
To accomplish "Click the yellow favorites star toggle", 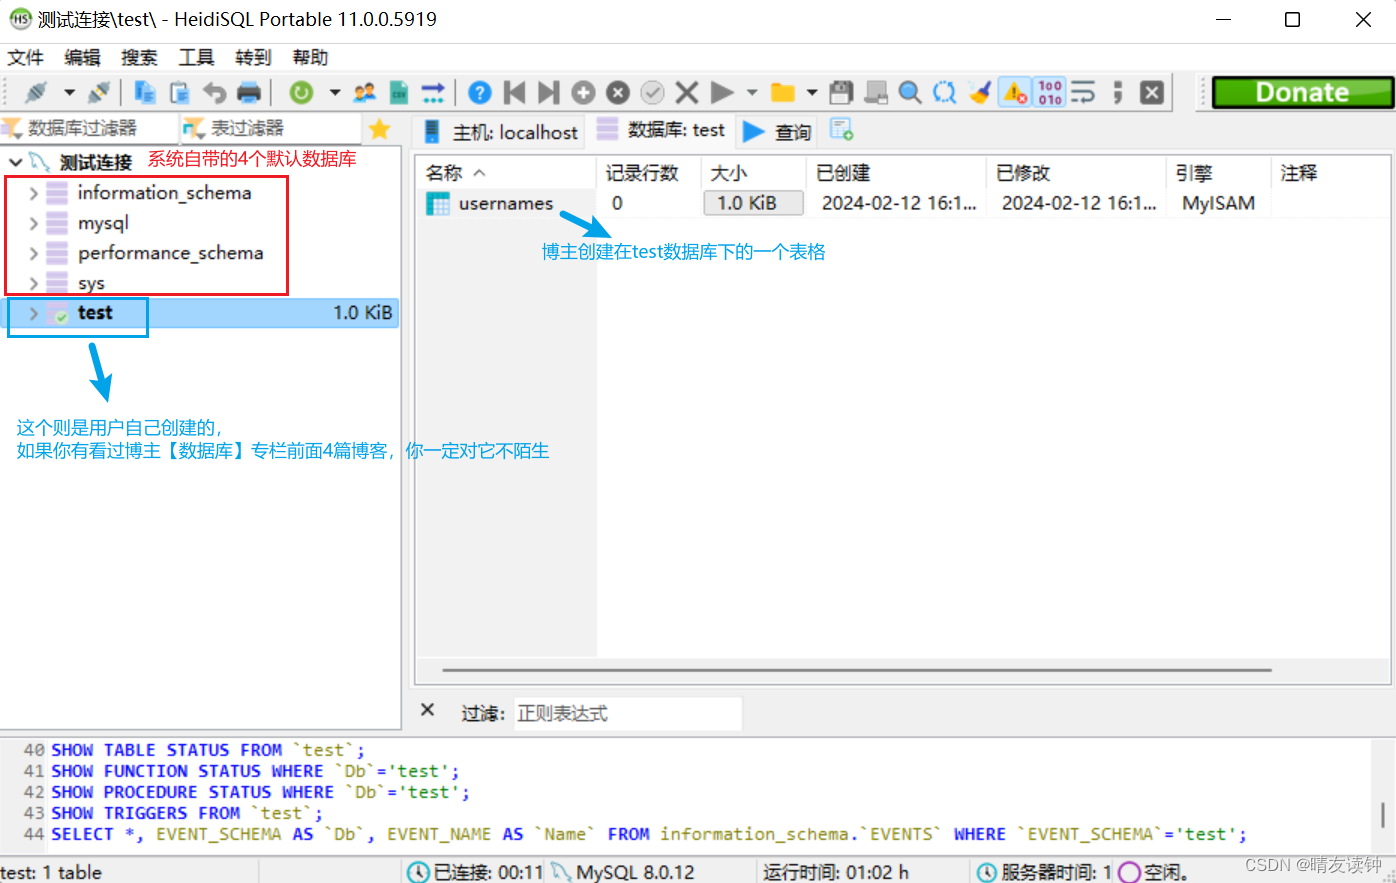I will [x=379, y=128].
